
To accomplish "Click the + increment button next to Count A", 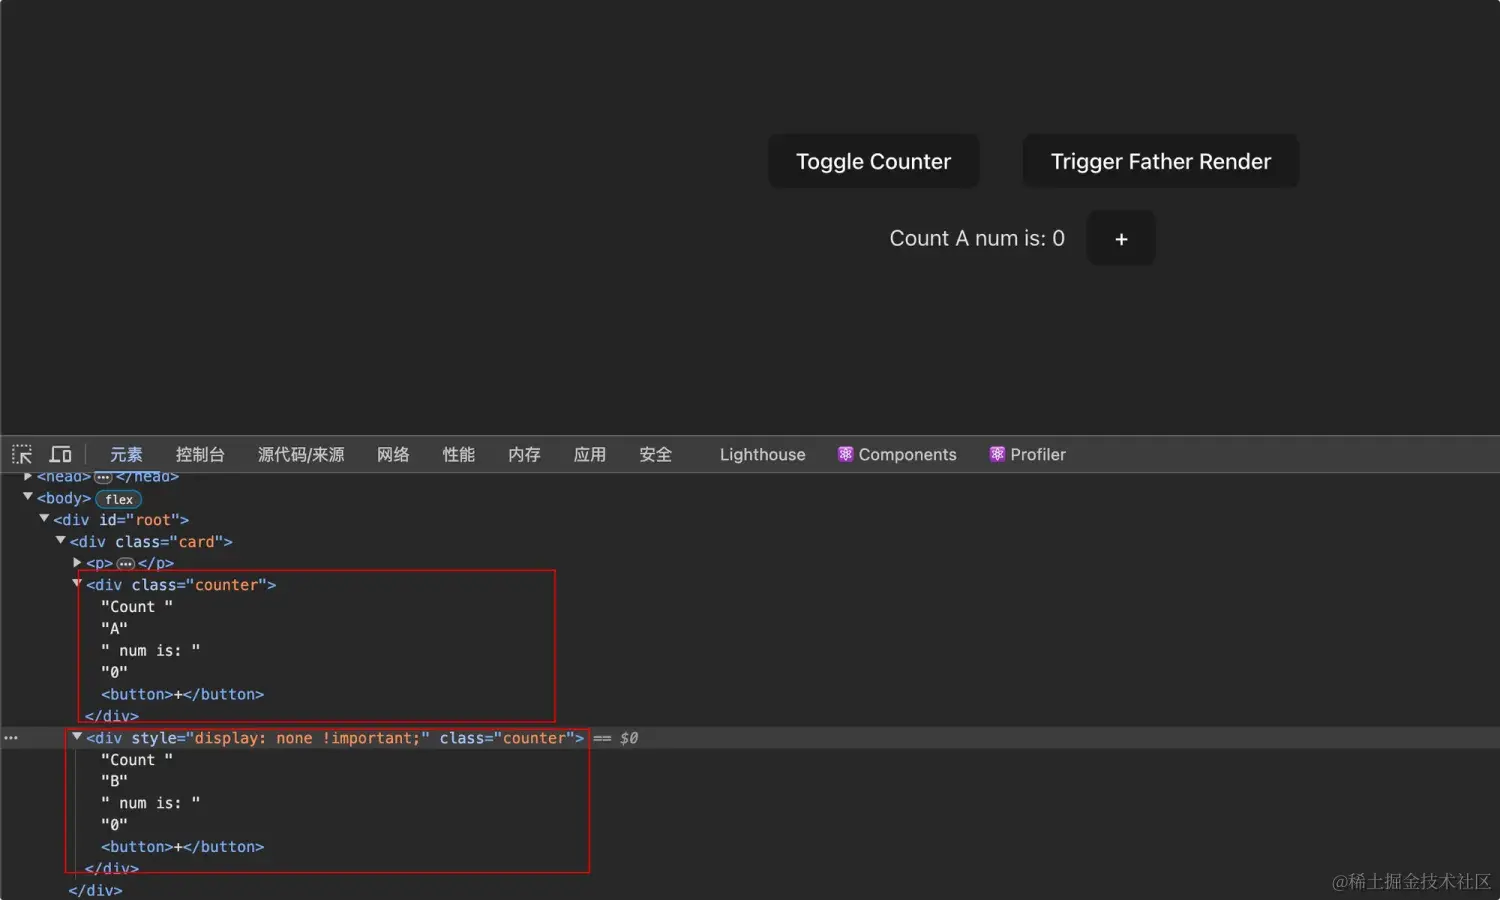I will pos(1120,238).
